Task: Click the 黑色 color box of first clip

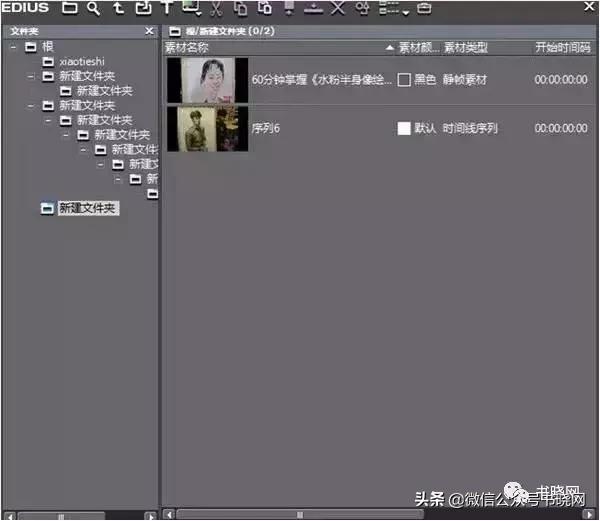Action: coord(404,80)
